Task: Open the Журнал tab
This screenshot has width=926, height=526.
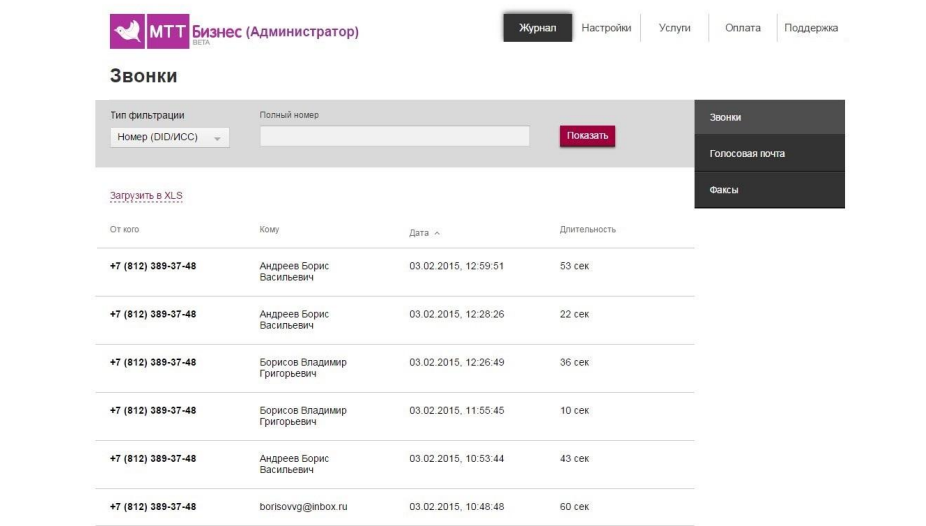Action: pyautogui.click(x=538, y=28)
